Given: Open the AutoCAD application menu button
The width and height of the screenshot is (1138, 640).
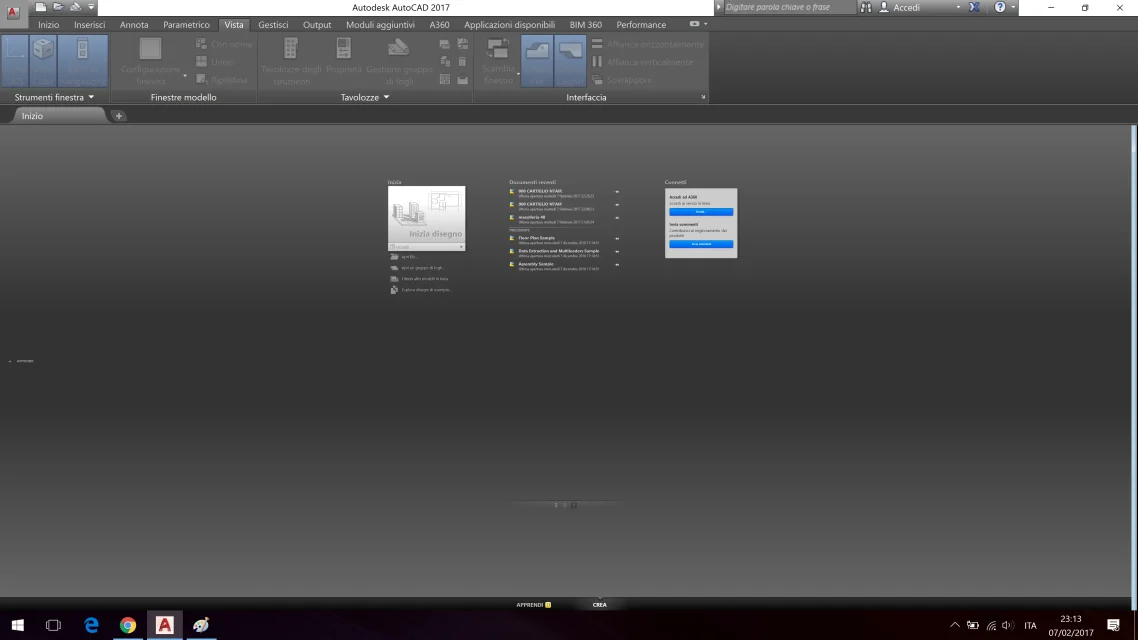Looking at the screenshot, I should 13,11.
